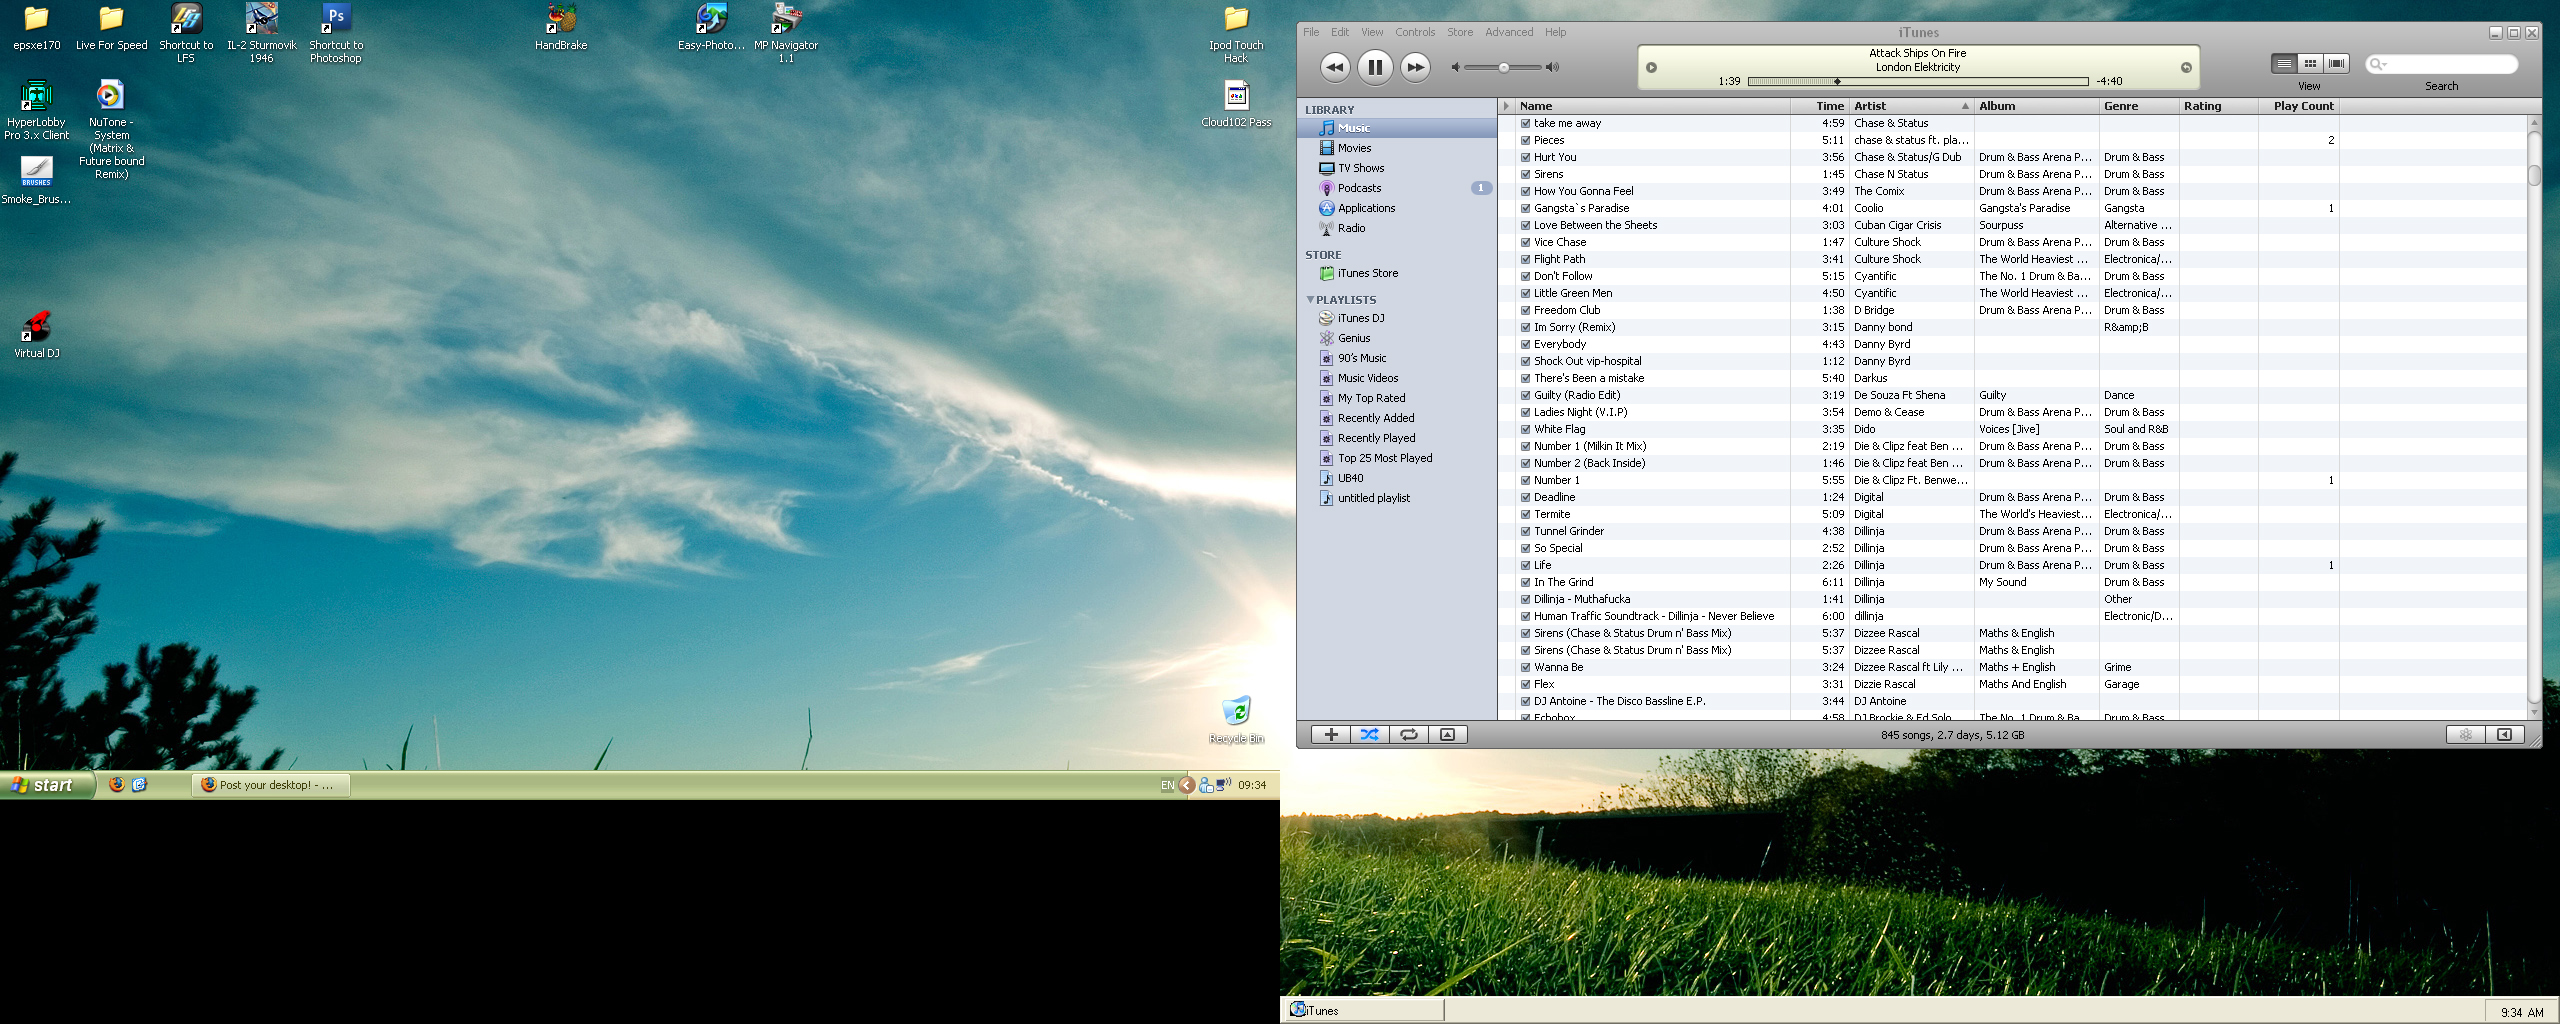Open the View menu in iTunes

coord(1372,32)
